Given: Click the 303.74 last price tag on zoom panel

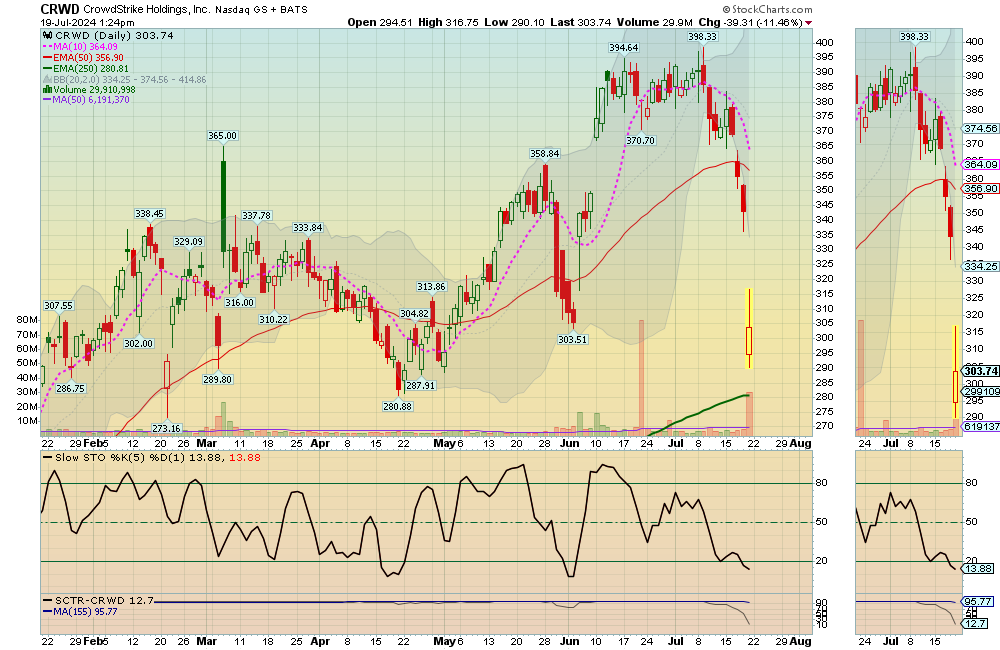Looking at the screenshot, I should 980,371.
